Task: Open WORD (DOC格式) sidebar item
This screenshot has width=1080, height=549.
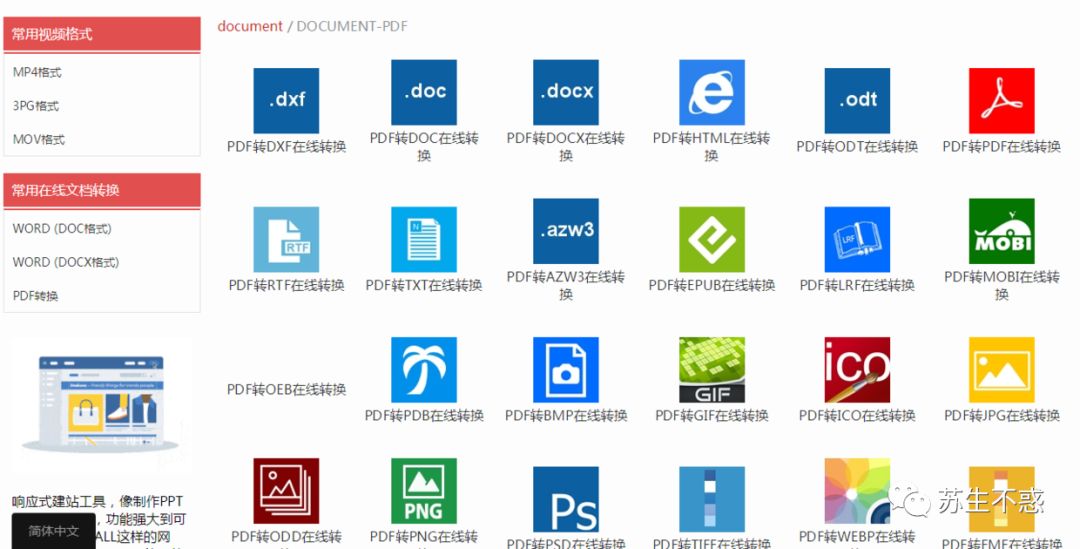Action: click(x=62, y=229)
